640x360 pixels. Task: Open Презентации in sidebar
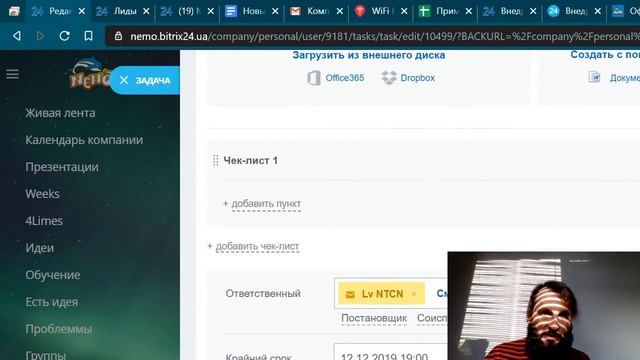click(62, 167)
